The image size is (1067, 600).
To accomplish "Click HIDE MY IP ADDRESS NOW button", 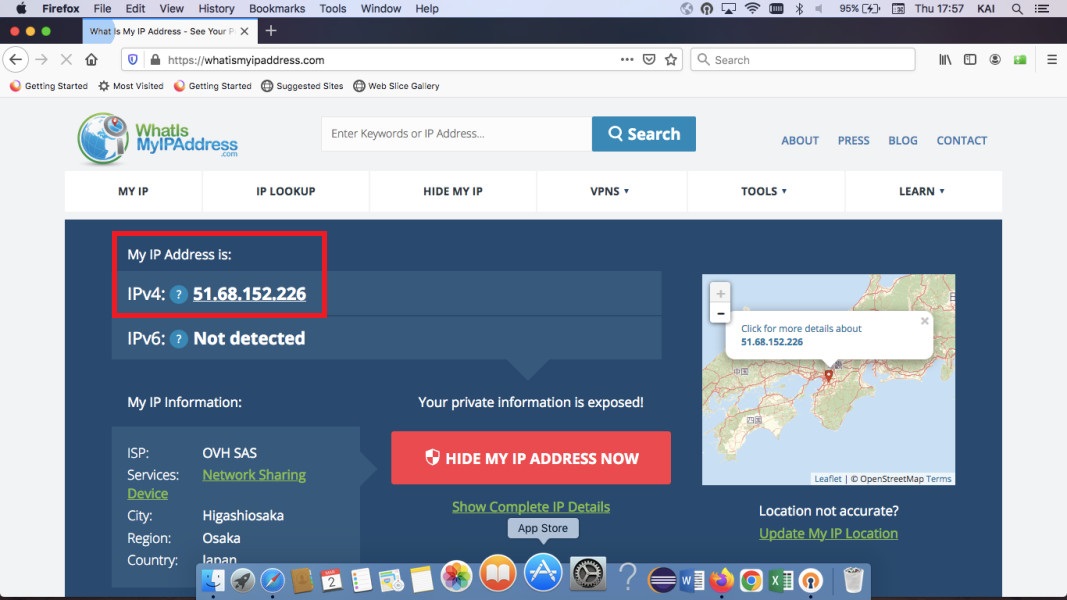I will pos(531,458).
